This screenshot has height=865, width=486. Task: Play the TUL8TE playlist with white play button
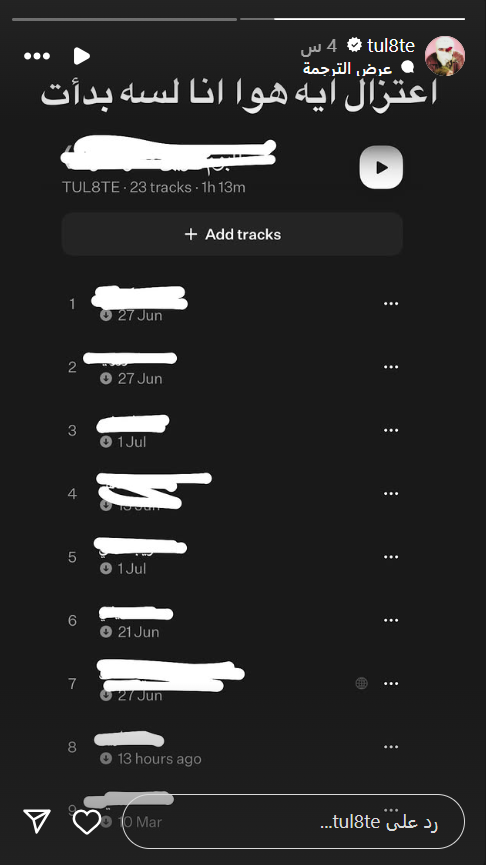click(x=381, y=167)
